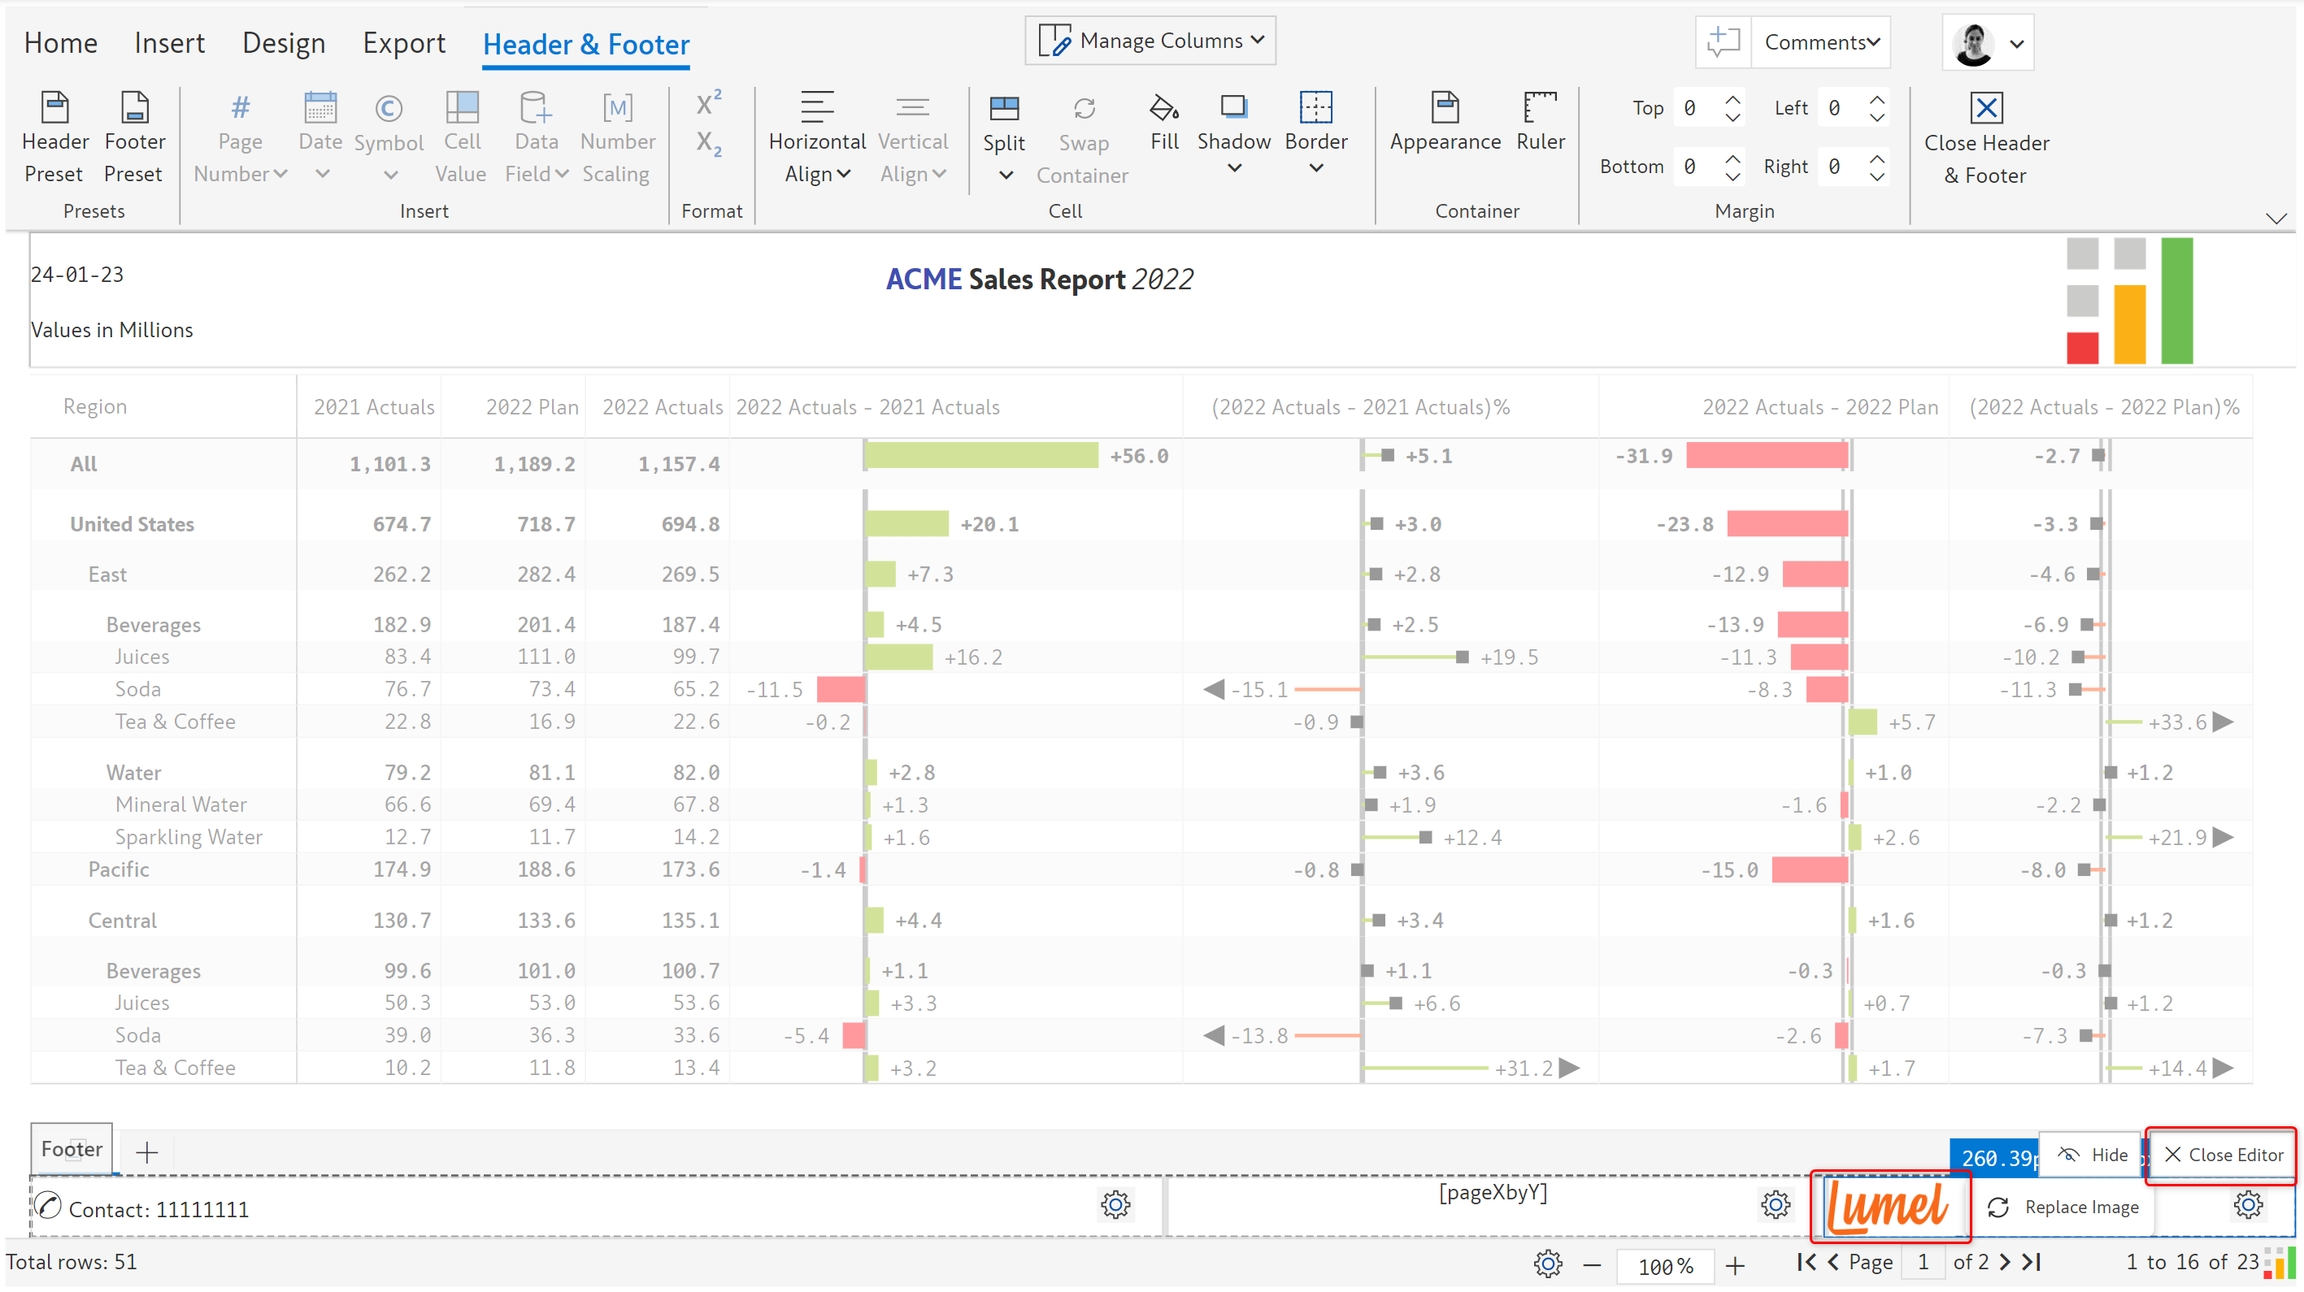The height and width of the screenshot is (1292, 2304).
Task: Click the Footer Preset icon
Action: (x=134, y=108)
